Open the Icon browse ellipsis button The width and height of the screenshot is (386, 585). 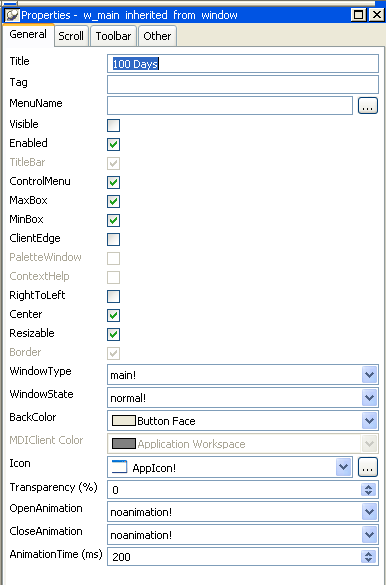point(368,467)
